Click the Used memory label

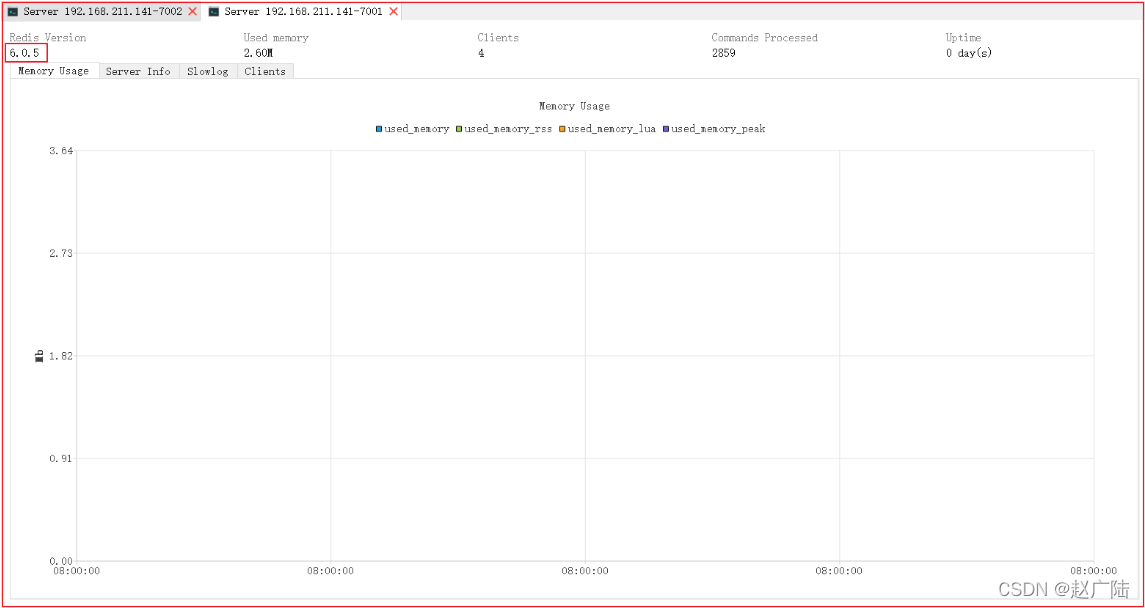(x=276, y=37)
